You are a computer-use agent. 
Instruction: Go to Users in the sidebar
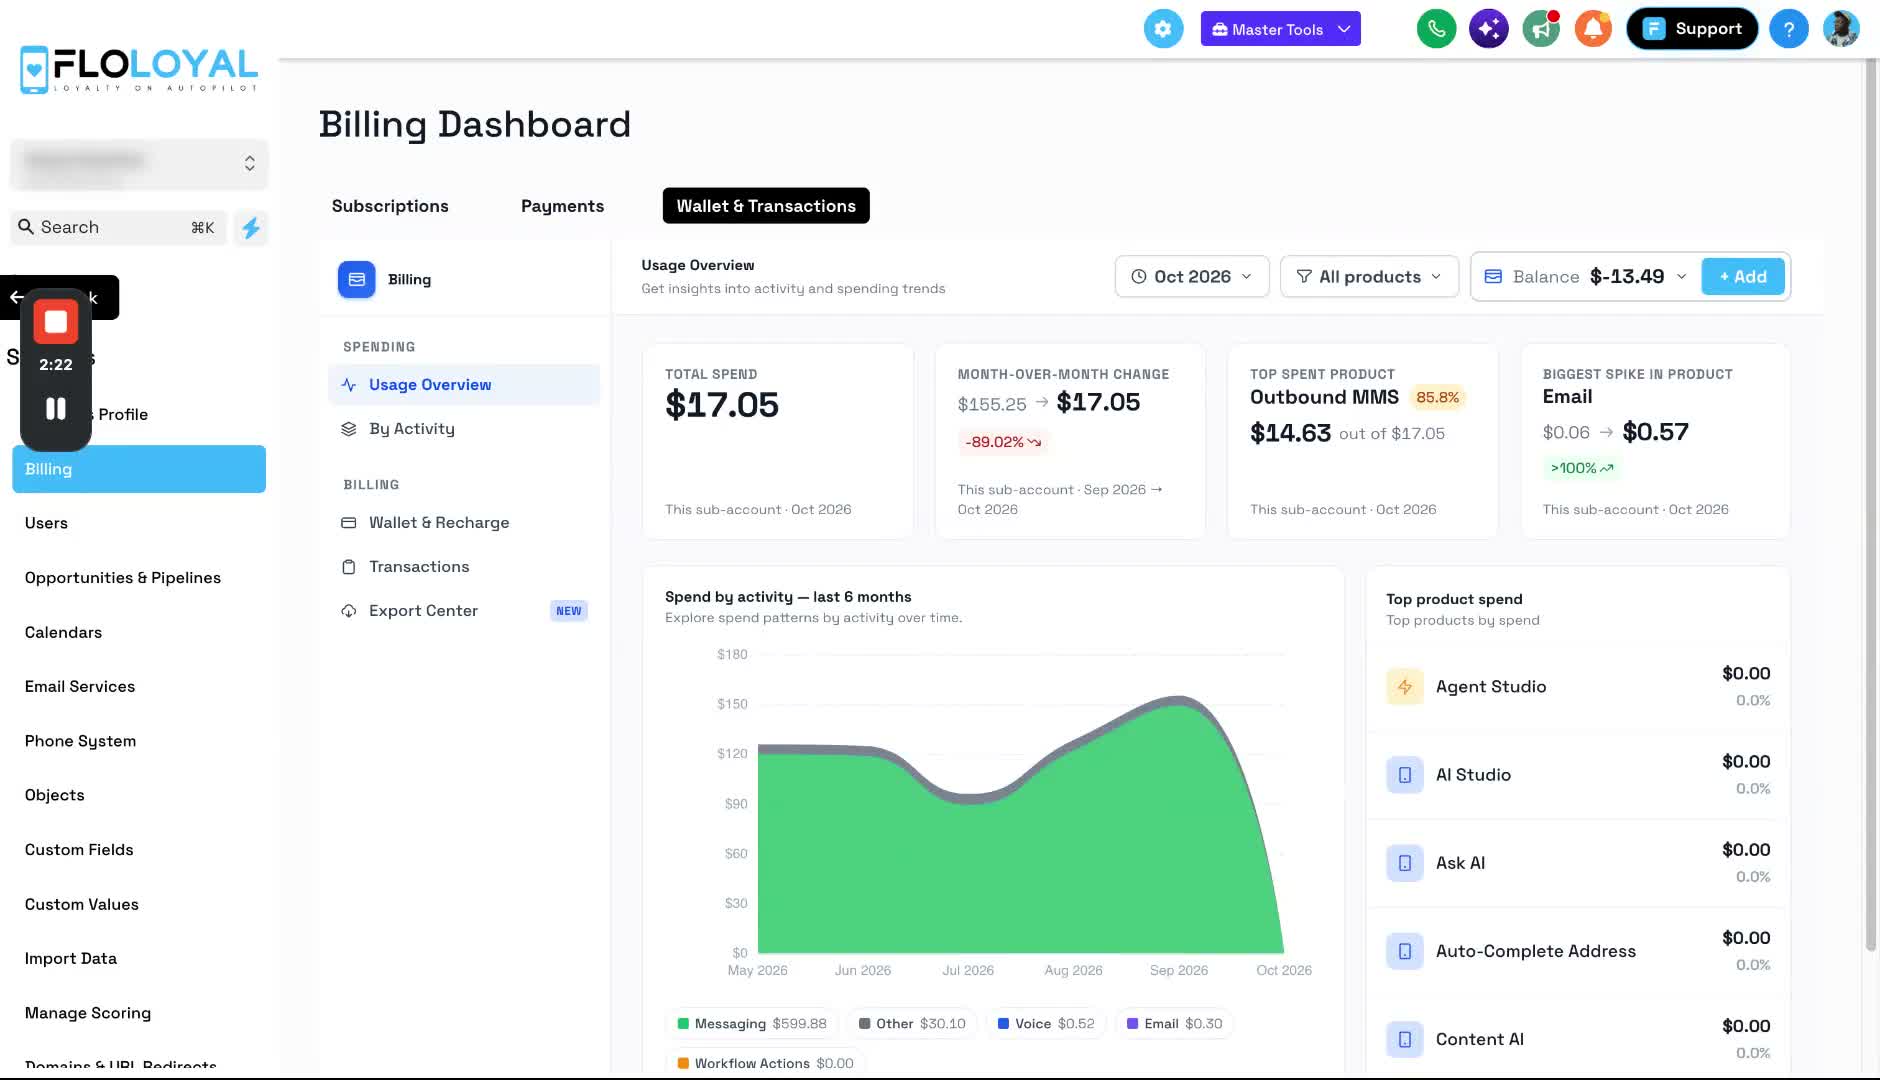point(139,523)
